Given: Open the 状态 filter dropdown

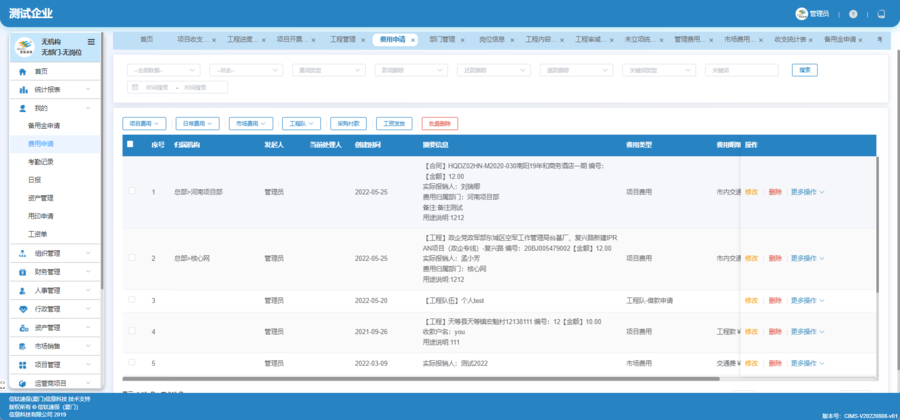Looking at the screenshot, I should (246, 70).
